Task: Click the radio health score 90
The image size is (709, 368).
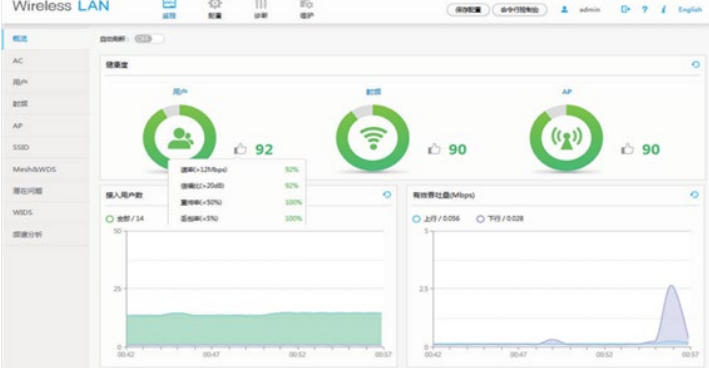Action: coord(457,150)
